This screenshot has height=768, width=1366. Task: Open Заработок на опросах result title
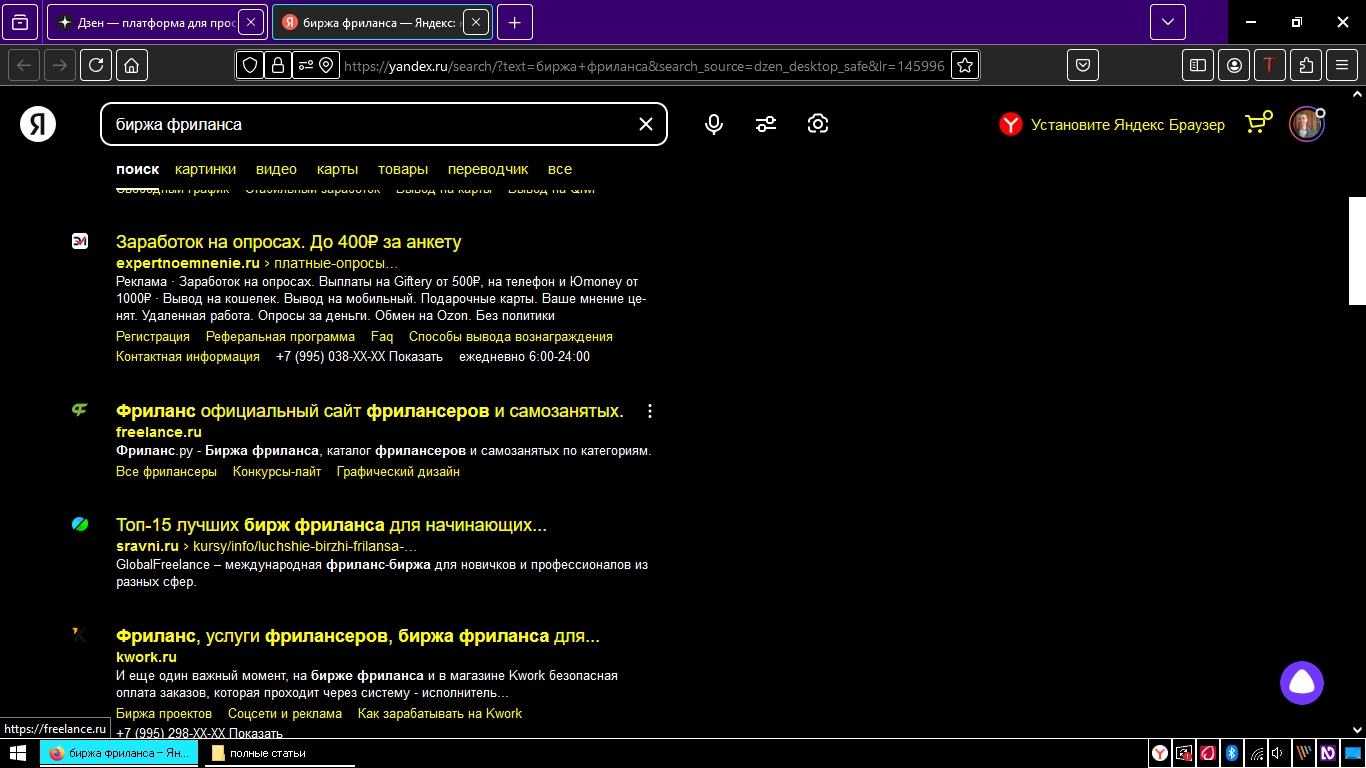click(289, 242)
